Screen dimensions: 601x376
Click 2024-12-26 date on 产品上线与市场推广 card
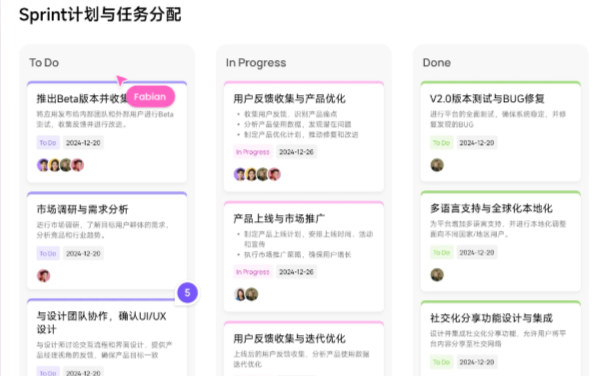[x=296, y=272]
